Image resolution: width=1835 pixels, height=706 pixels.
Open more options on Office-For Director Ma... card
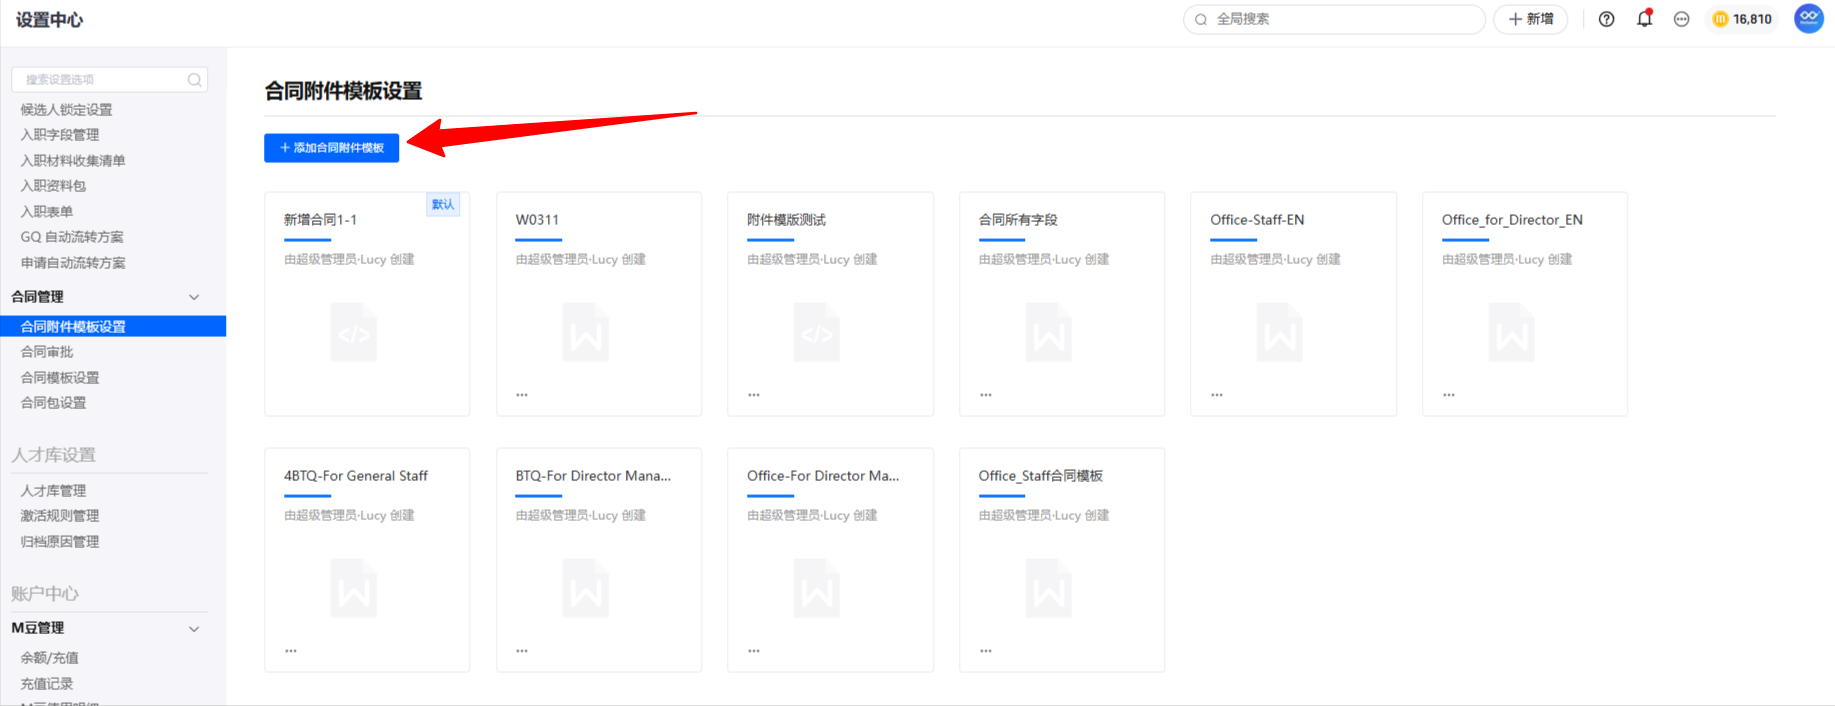[754, 651]
